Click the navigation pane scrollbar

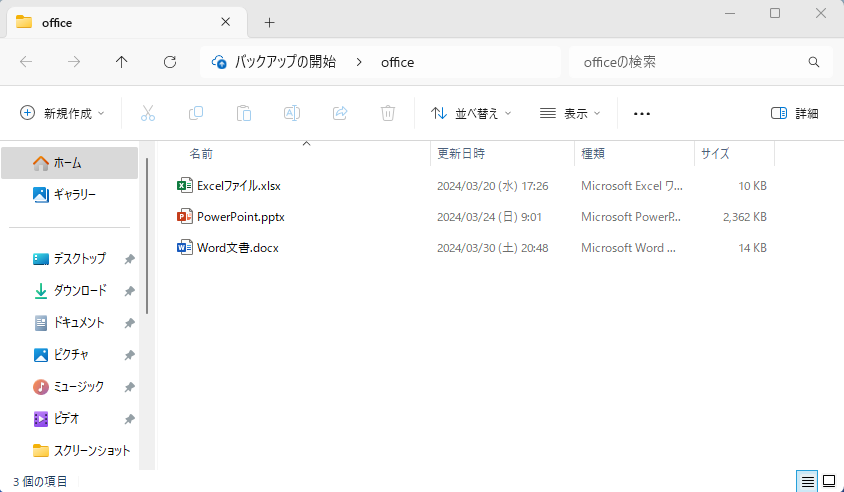pos(146,236)
